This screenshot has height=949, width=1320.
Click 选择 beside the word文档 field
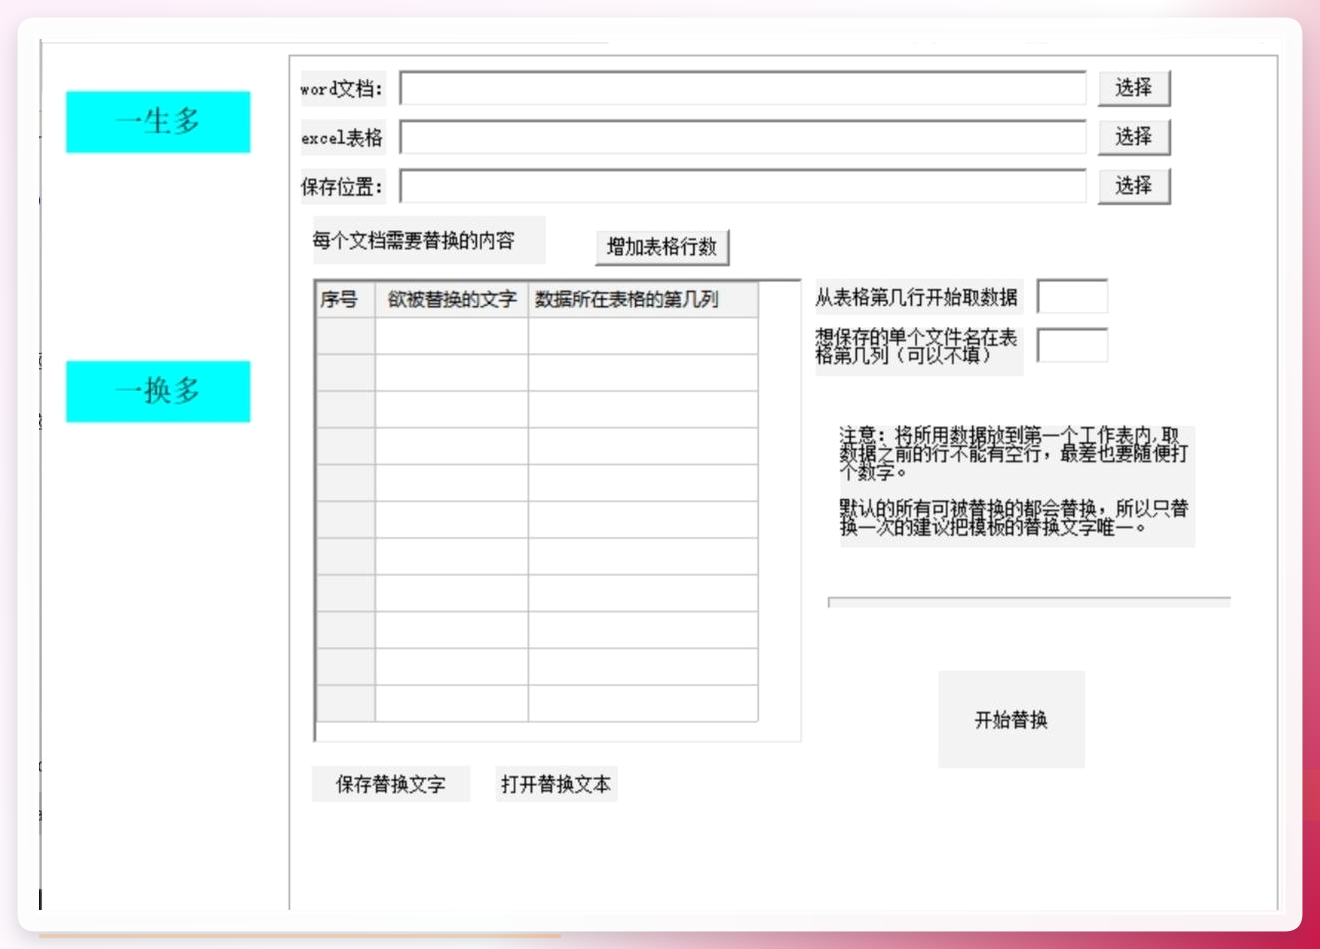[1134, 88]
